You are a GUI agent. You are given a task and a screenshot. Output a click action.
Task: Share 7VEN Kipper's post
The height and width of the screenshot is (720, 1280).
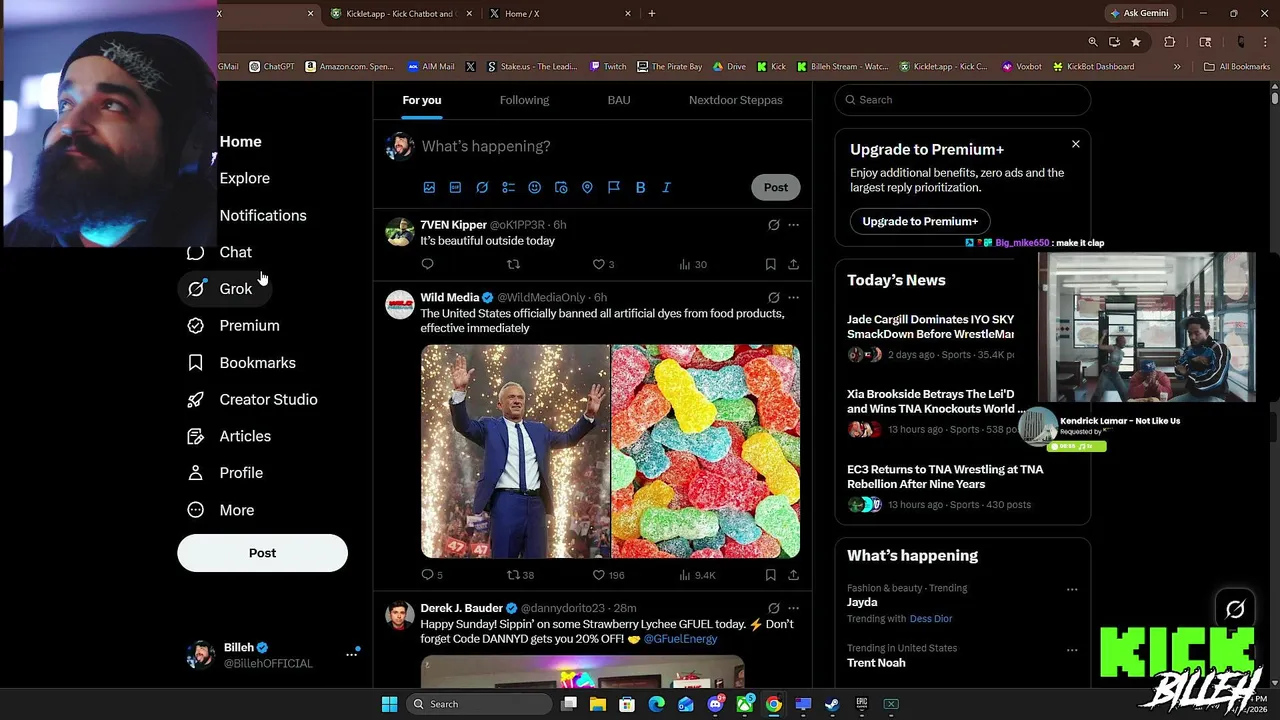tap(793, 264)
